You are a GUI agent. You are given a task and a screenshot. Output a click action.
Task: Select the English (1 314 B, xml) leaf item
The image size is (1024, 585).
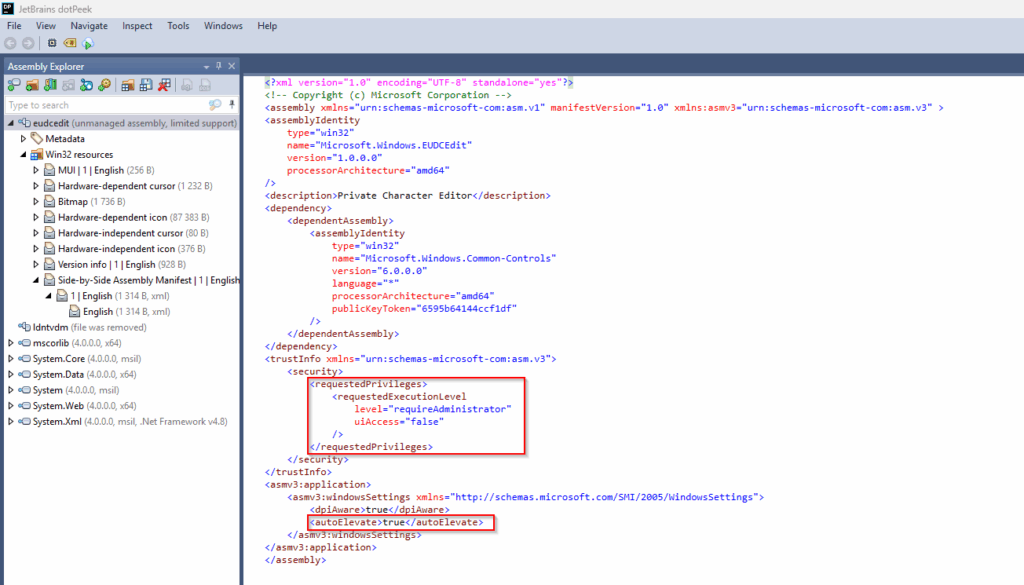[x=127, y=311]
